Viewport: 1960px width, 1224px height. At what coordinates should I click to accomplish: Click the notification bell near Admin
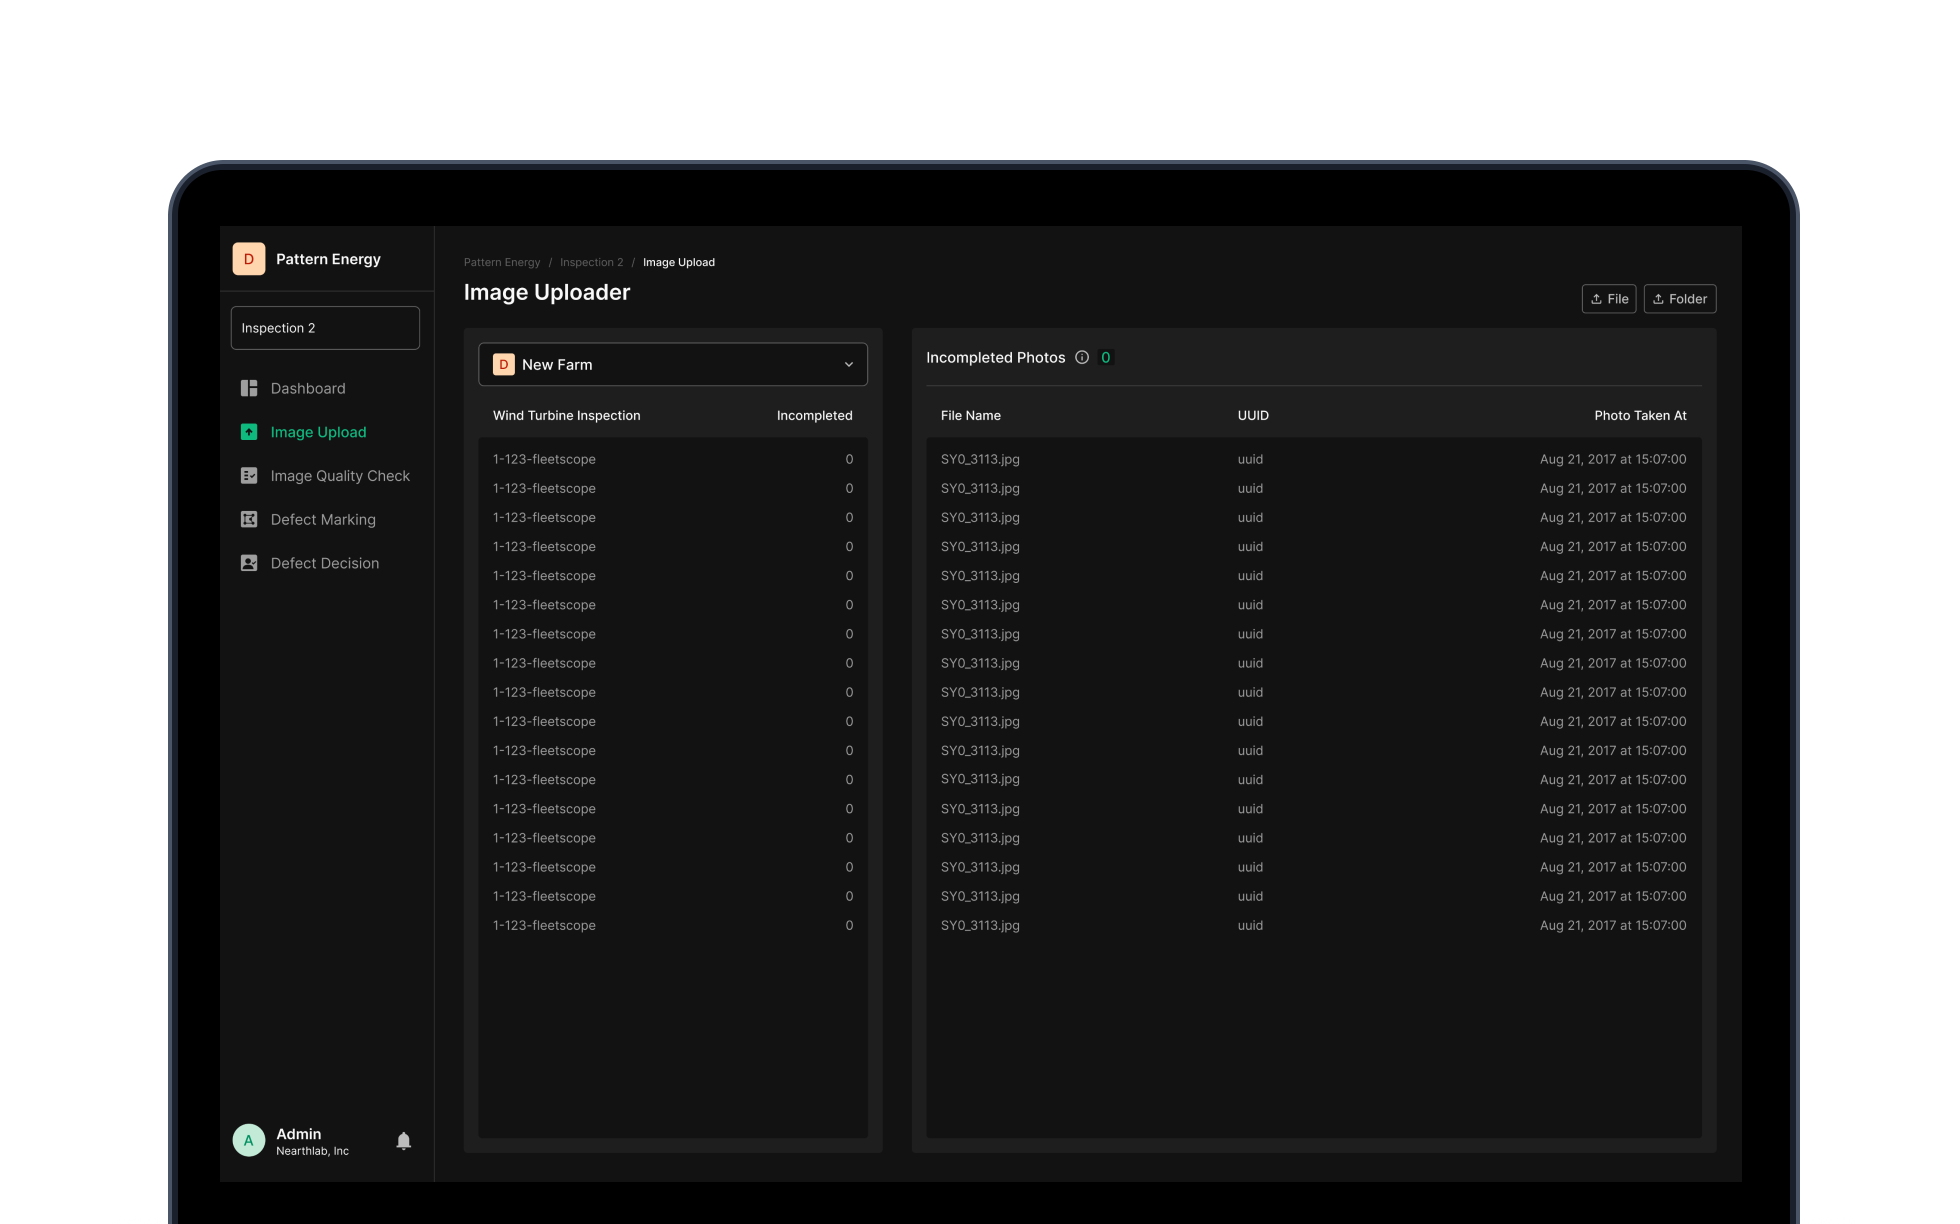coord(403,1140)
